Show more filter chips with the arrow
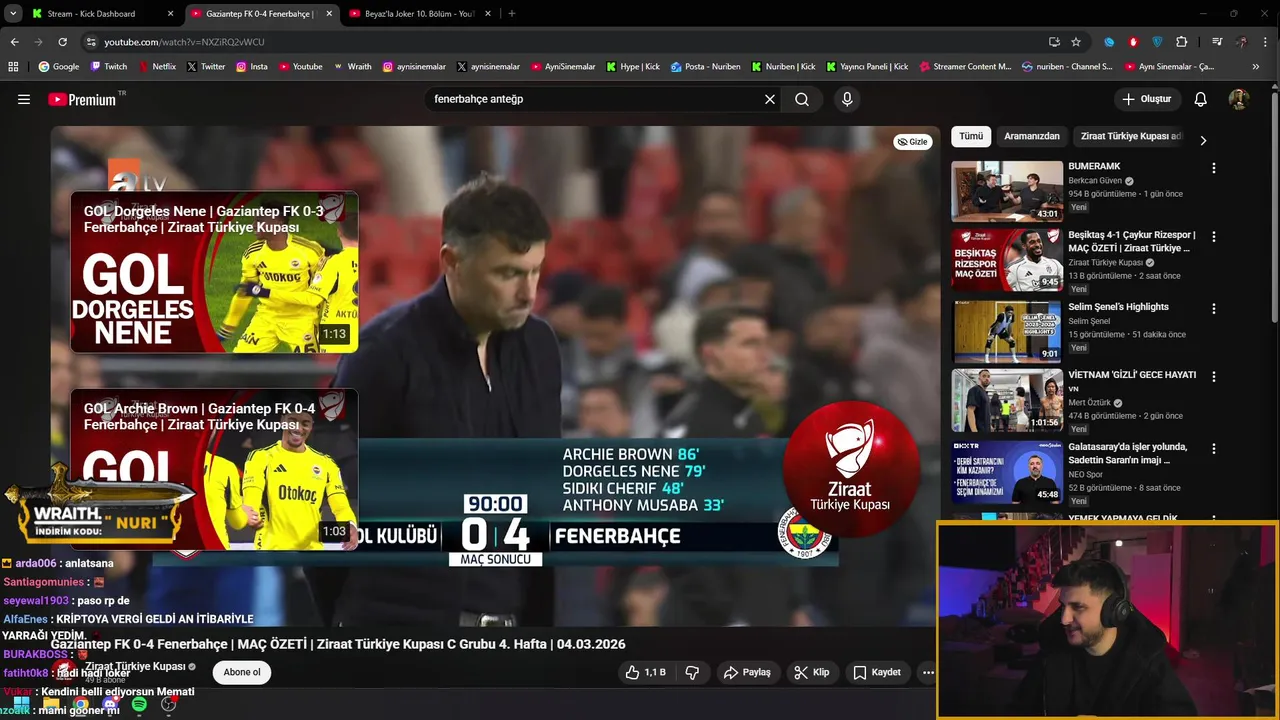1280x720 pixels. pos(1203,141)
